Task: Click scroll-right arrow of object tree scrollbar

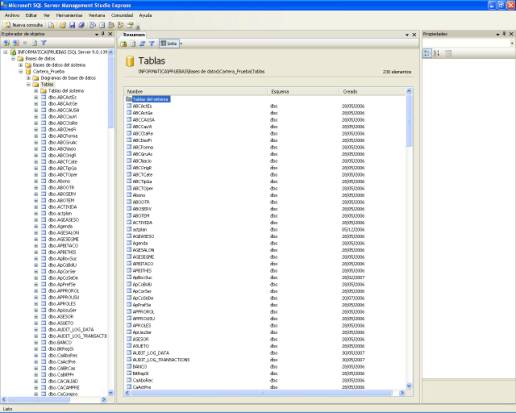Action: coord(104,399)
